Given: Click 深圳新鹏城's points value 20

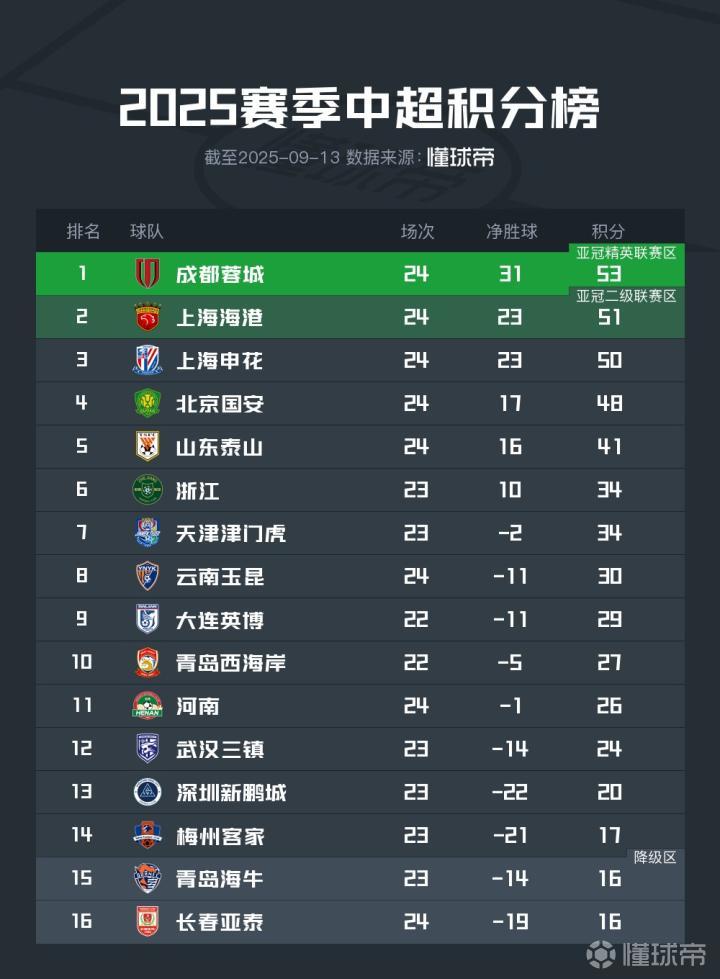Looking at the screenshot, I should [x=609, y=792].
